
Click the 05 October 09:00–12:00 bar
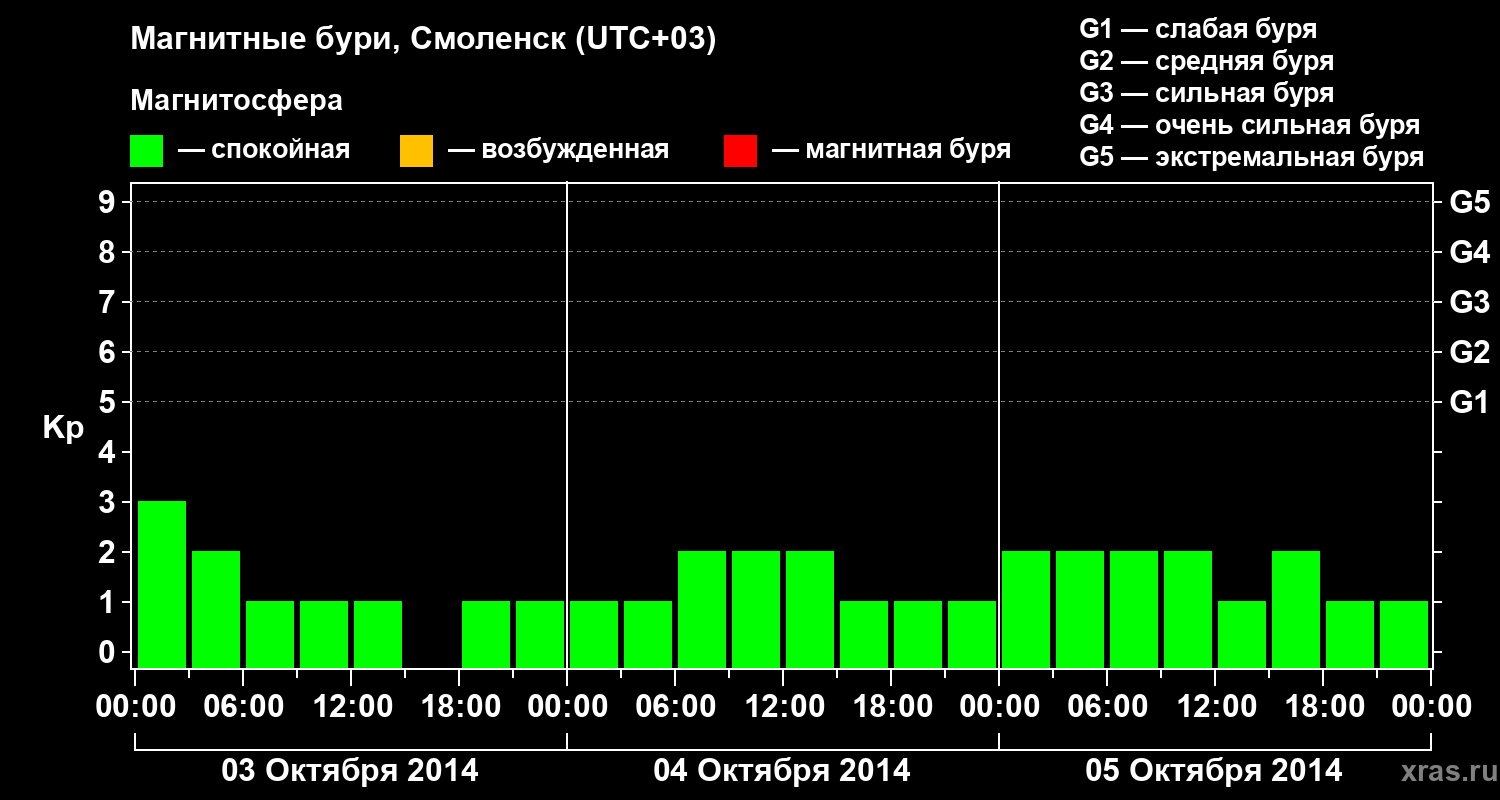1188,609
